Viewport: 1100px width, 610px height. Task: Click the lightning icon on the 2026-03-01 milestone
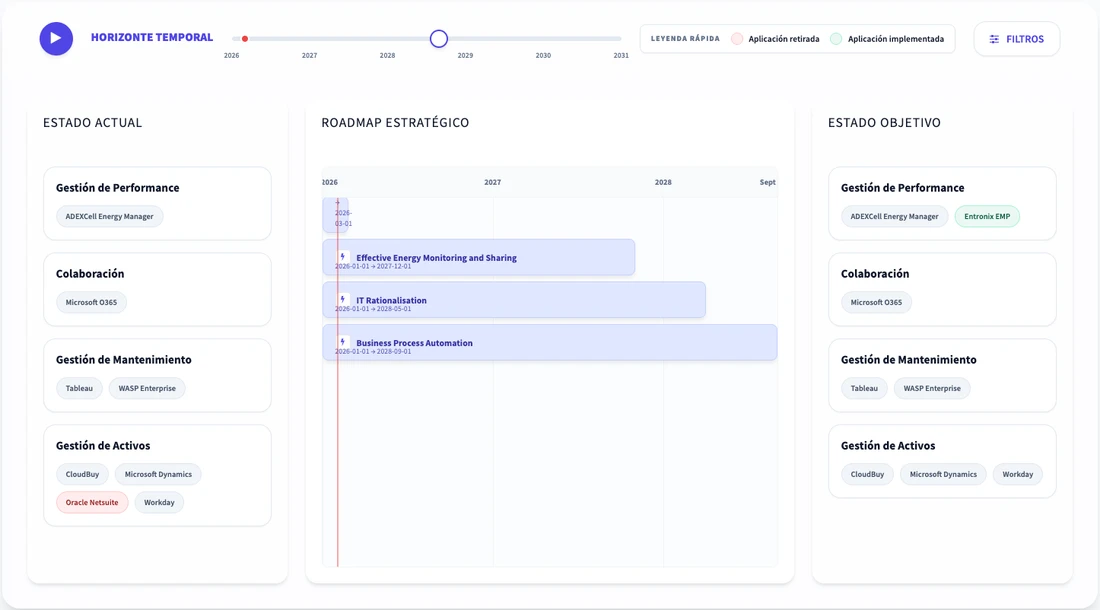(336, 202)
